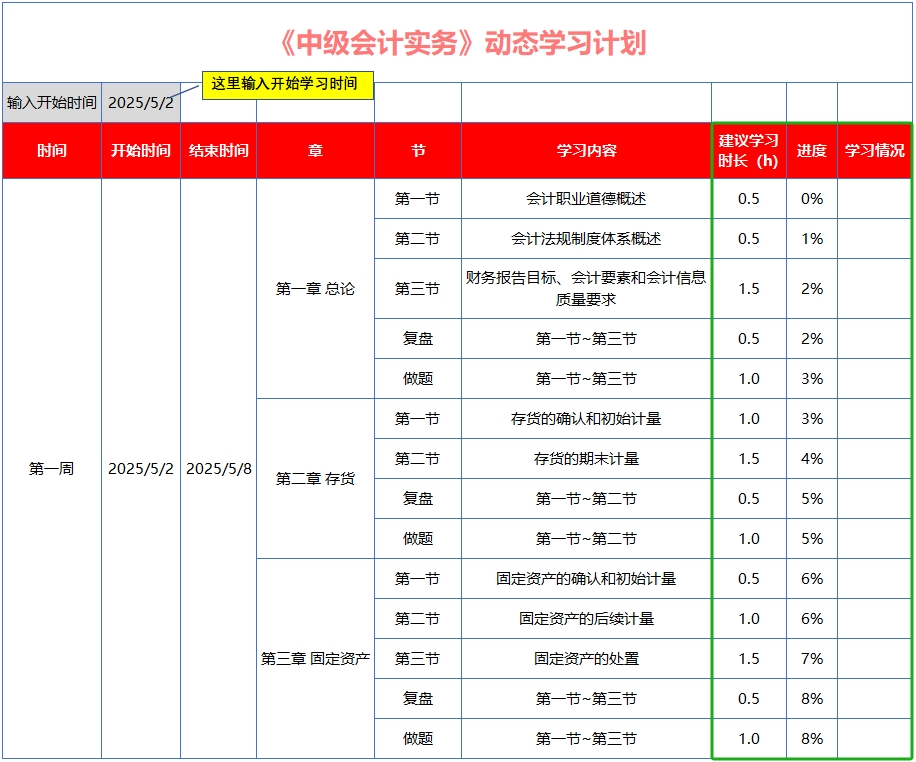Click the 第一周 time period cell

tap(50, 469)
